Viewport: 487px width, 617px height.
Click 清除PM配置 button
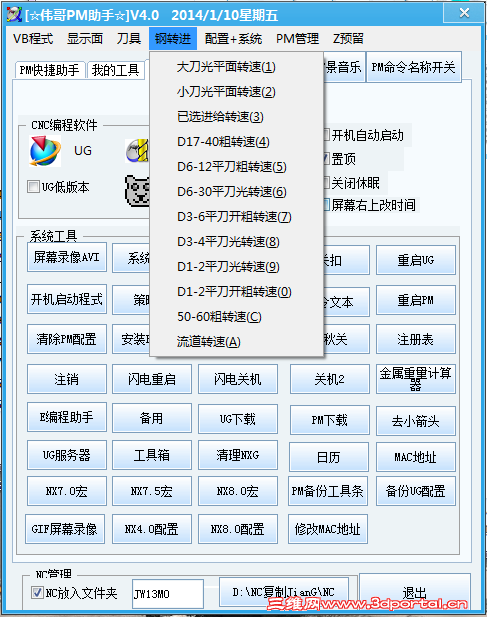pyautogui.click(x=67, y=339)
